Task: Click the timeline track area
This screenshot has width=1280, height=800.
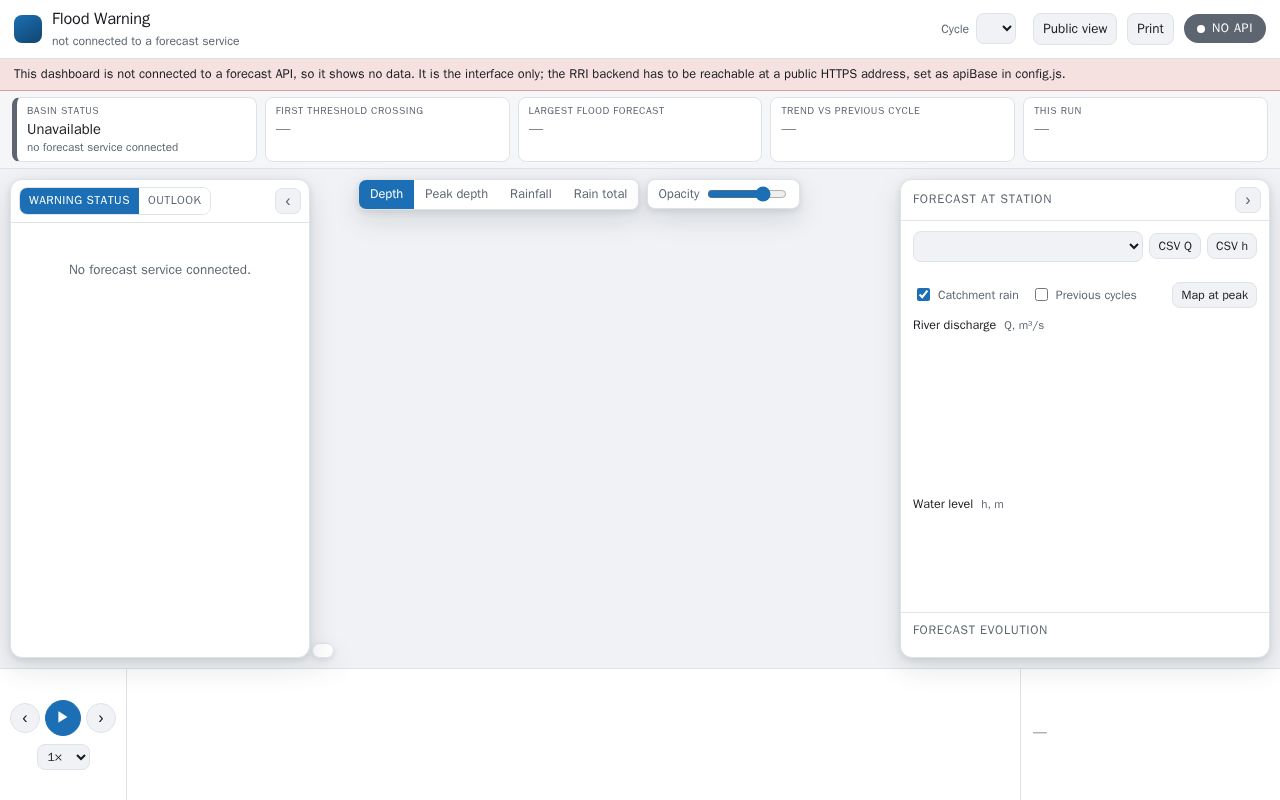Action: click(573, 734)
